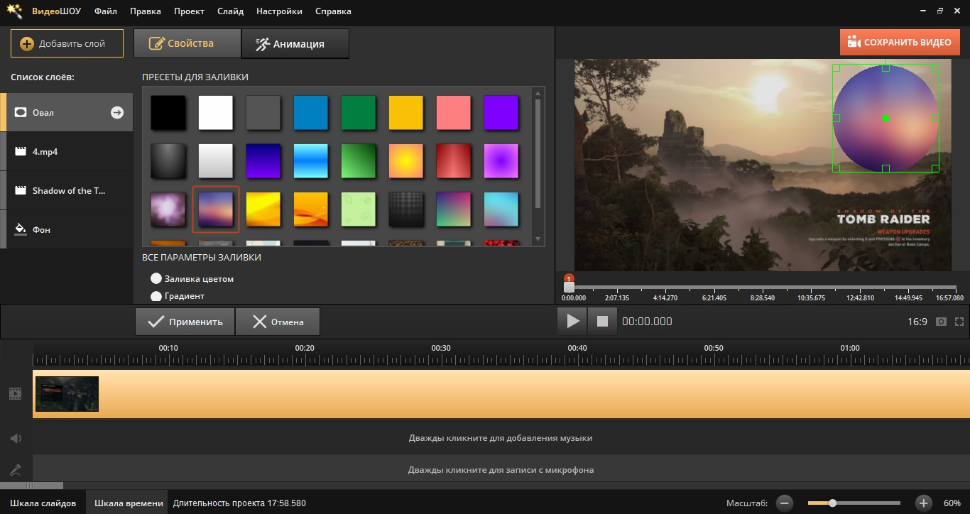Choose the orange-yellow radial gradient preset
The height and width of the screenshot is (514, 970).
click(406, 161)
